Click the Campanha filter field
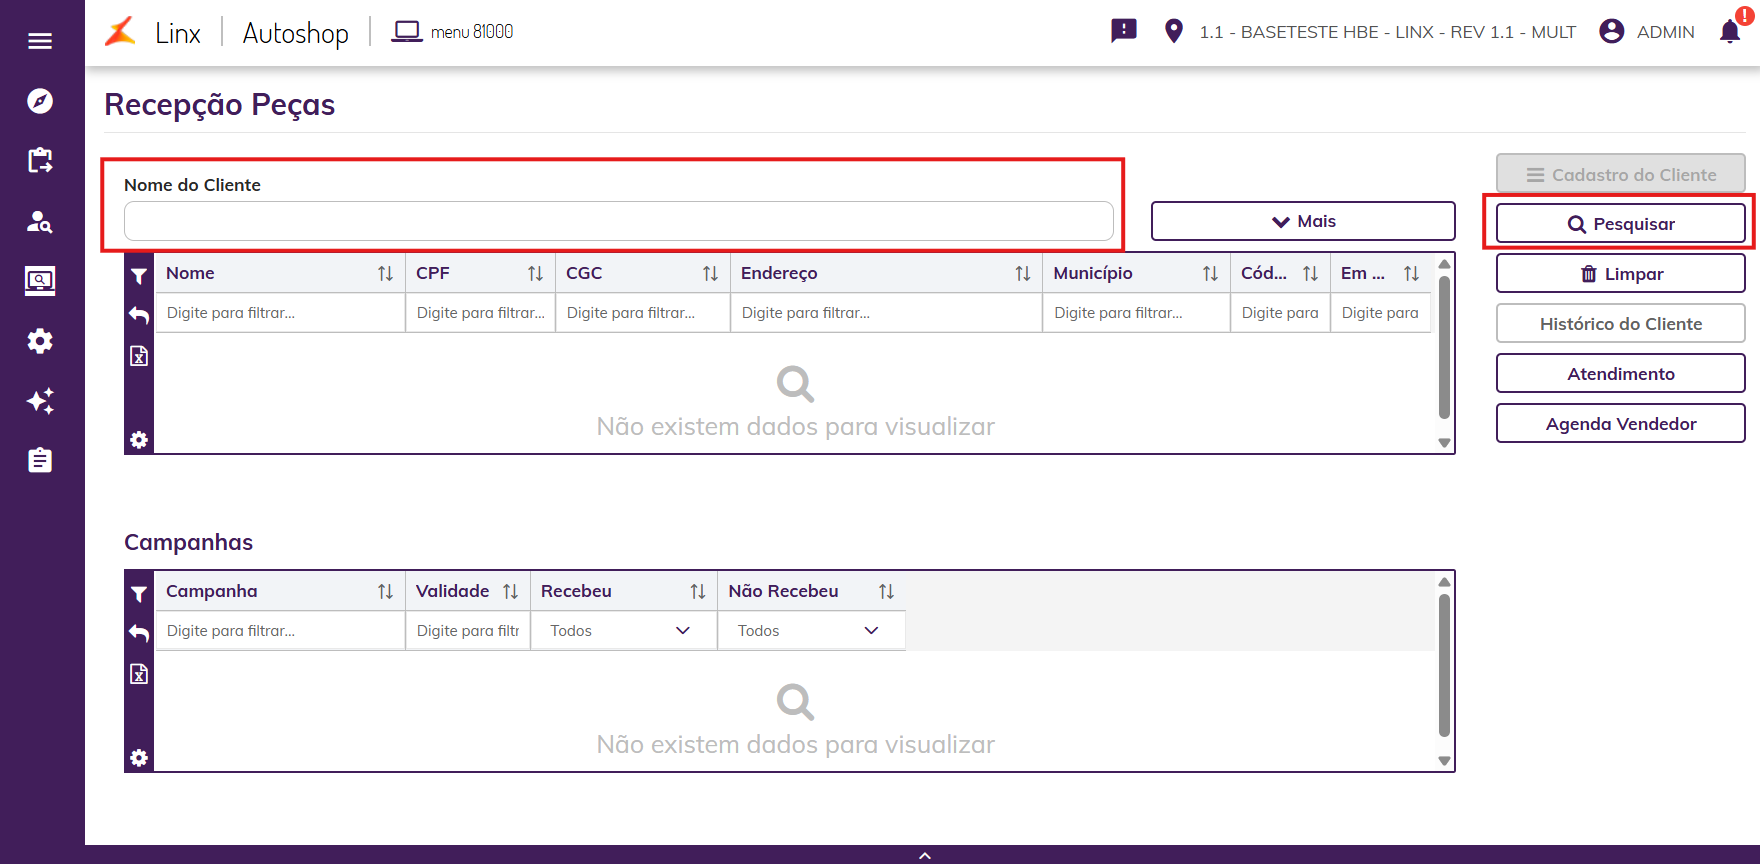The width and height of the screenshot is (1760, 864). 280,631
